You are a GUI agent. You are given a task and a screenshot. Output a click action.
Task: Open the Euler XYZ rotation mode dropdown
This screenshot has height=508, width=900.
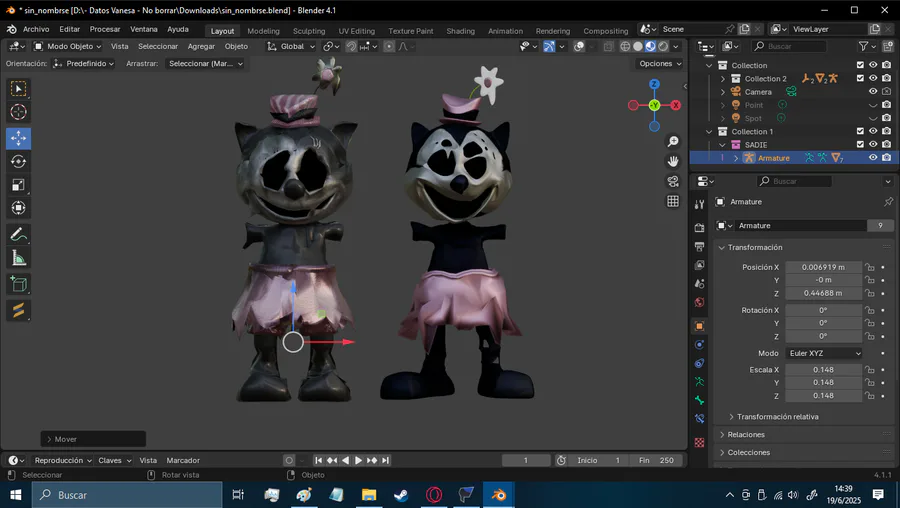(823, 353)
